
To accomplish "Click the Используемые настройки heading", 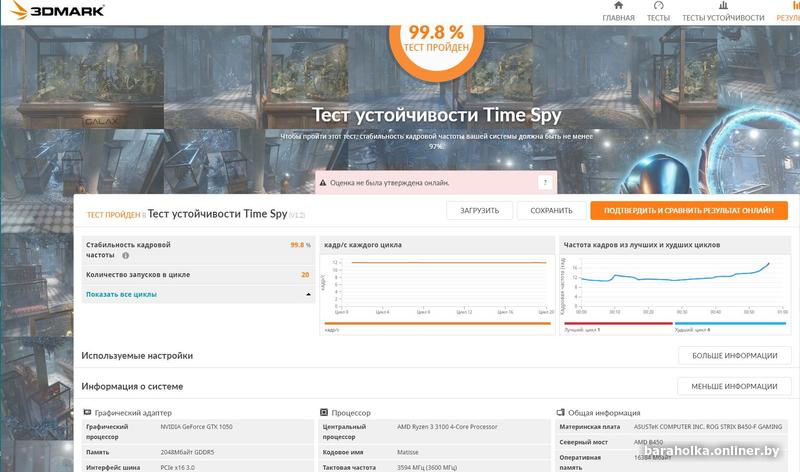I will (x=137, y=356).
